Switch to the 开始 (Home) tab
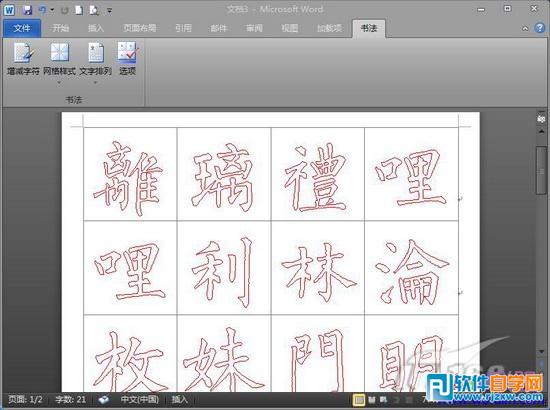This screenshot has width=550, height=410. [x=60, y=28]
